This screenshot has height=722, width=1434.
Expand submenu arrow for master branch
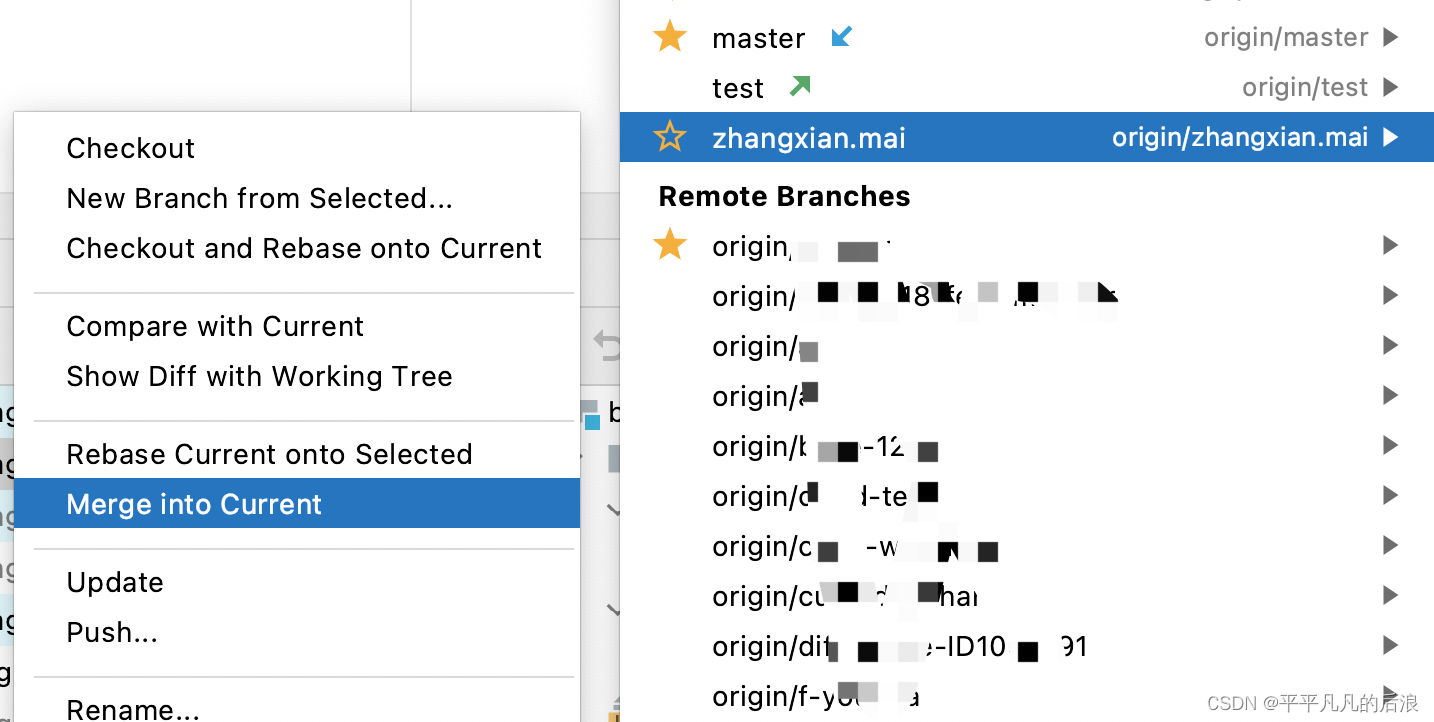pos(1390,38)
